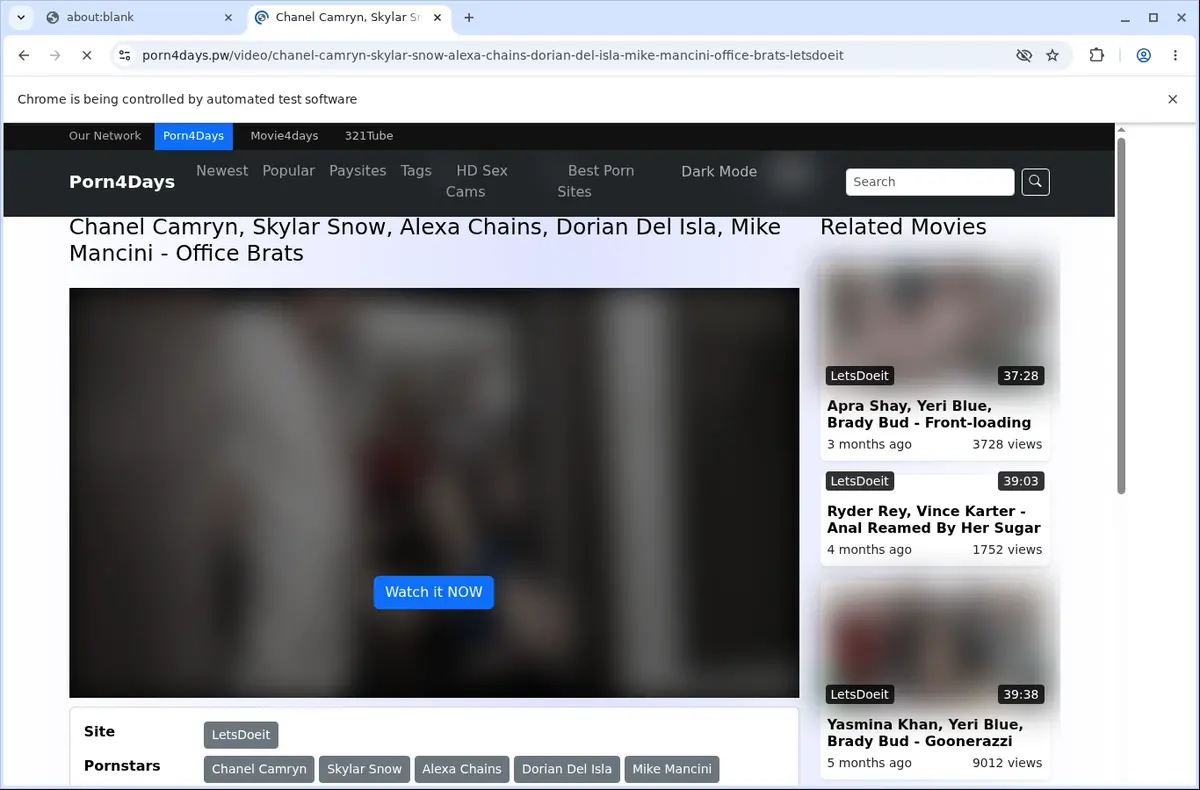Click the Chanel Camryn tag
The height and width of the screenshot is (790, 1200).
click(259, 769)
